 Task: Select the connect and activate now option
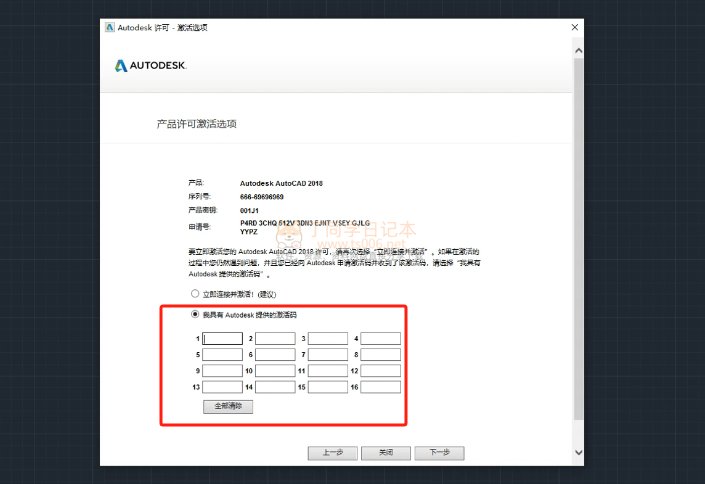(195, 294)
